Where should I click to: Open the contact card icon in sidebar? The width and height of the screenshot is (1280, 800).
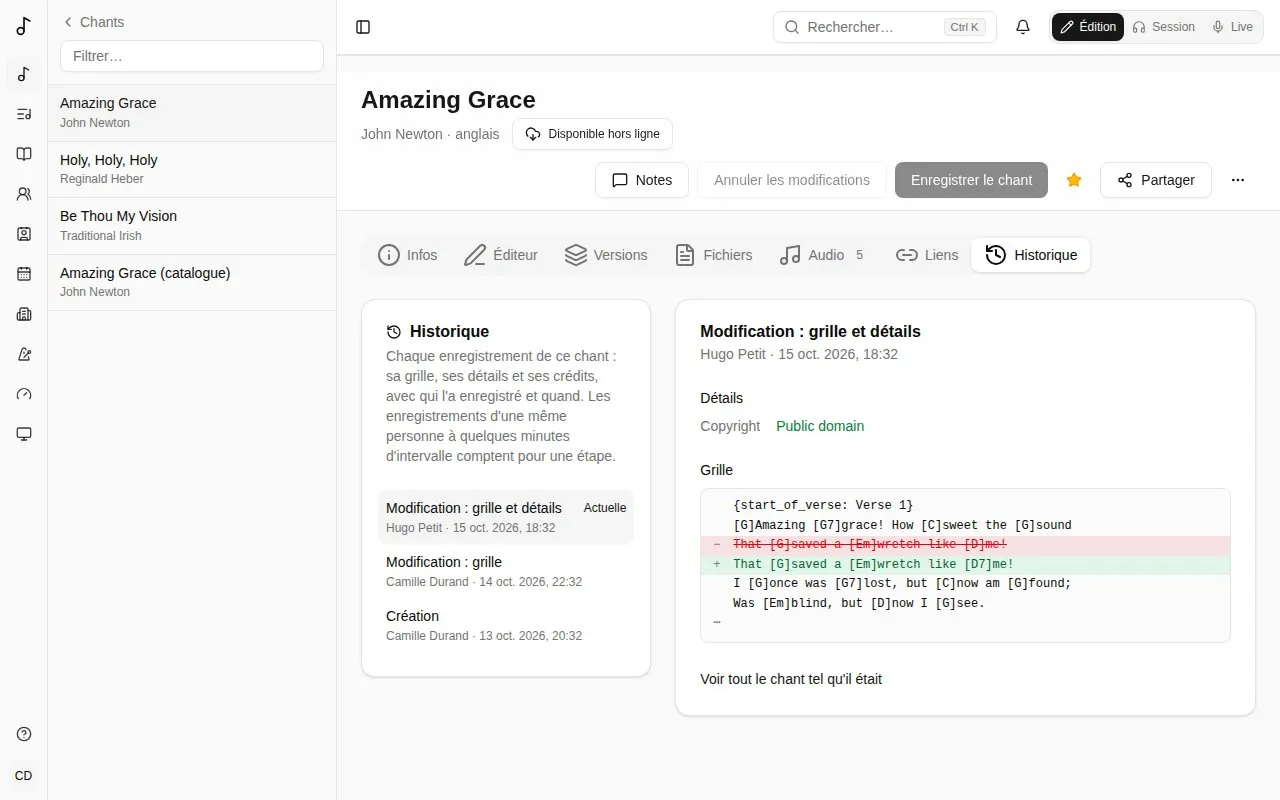coord(24,234)
